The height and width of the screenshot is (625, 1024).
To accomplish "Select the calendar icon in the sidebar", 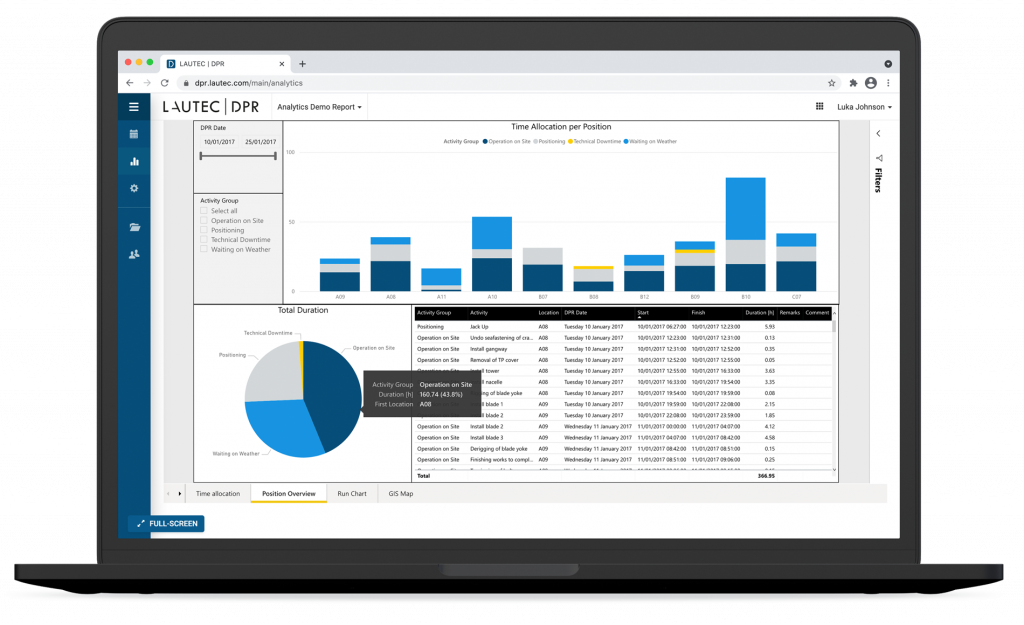I will tap(133, 134).
